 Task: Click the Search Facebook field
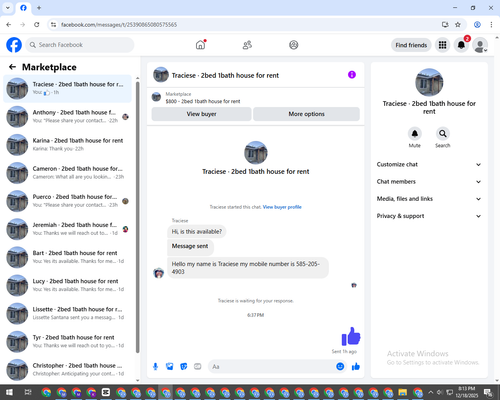80,45
